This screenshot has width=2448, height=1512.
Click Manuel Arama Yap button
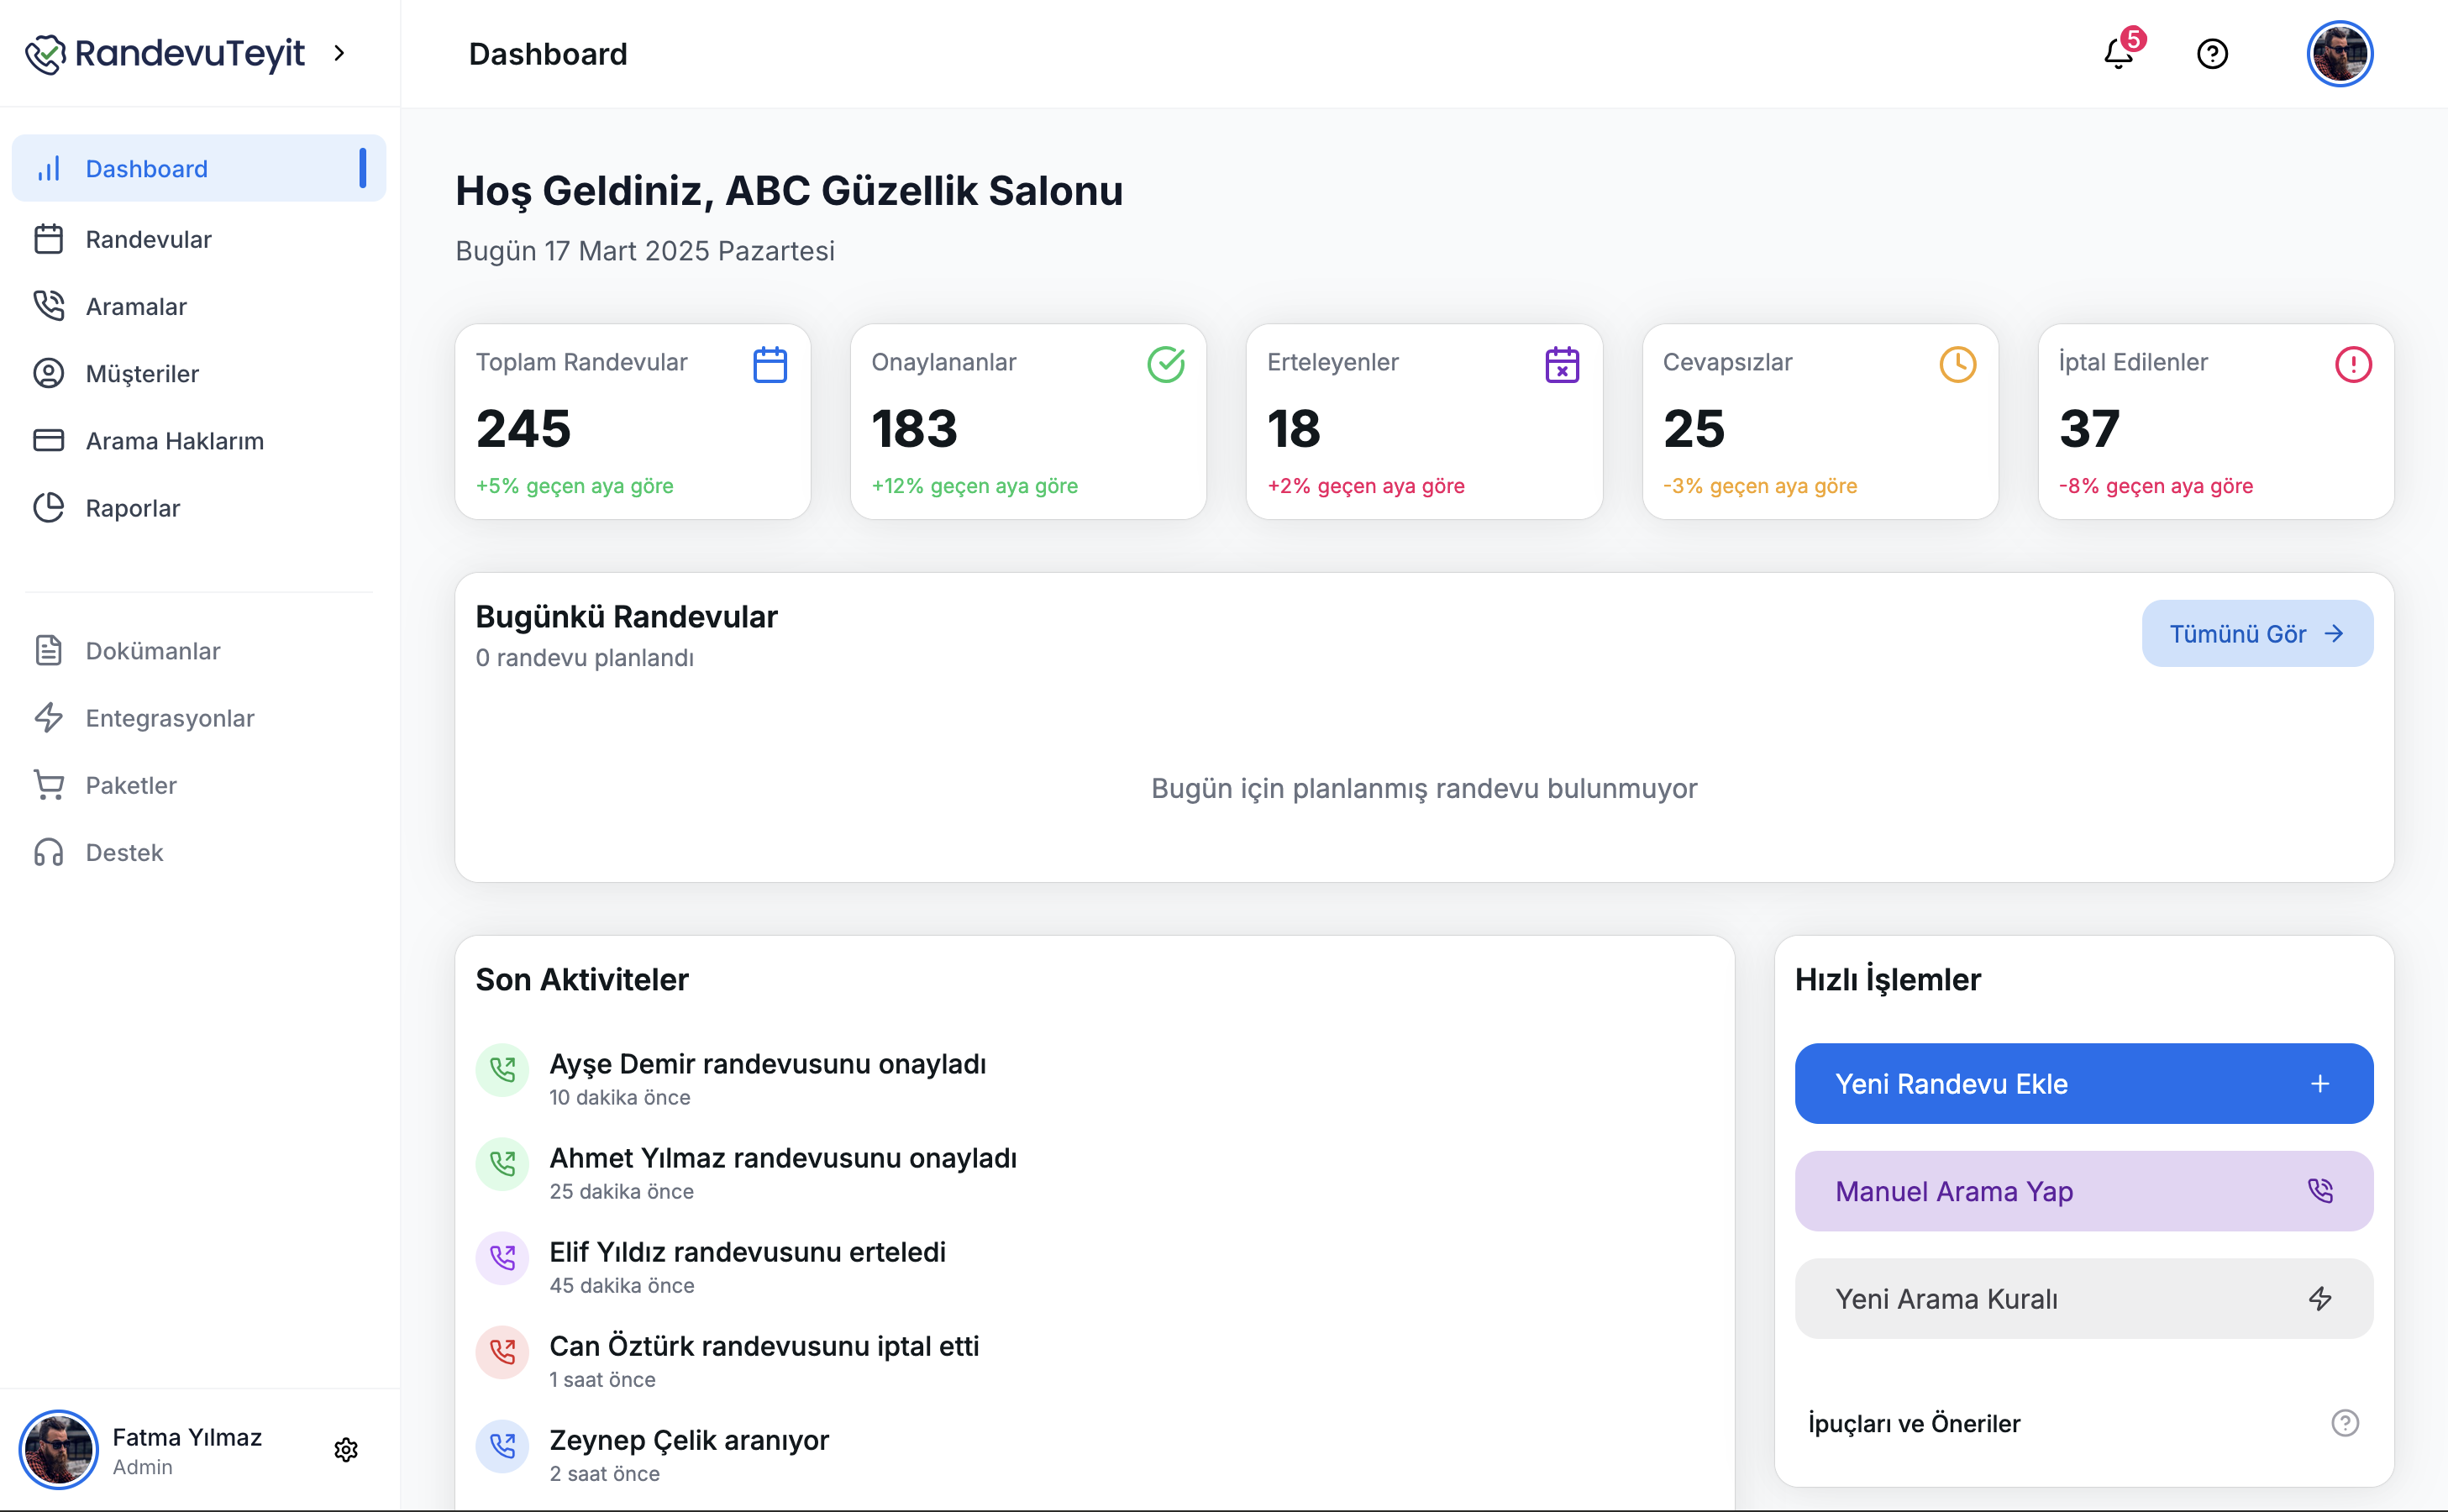point(2083,1191)
